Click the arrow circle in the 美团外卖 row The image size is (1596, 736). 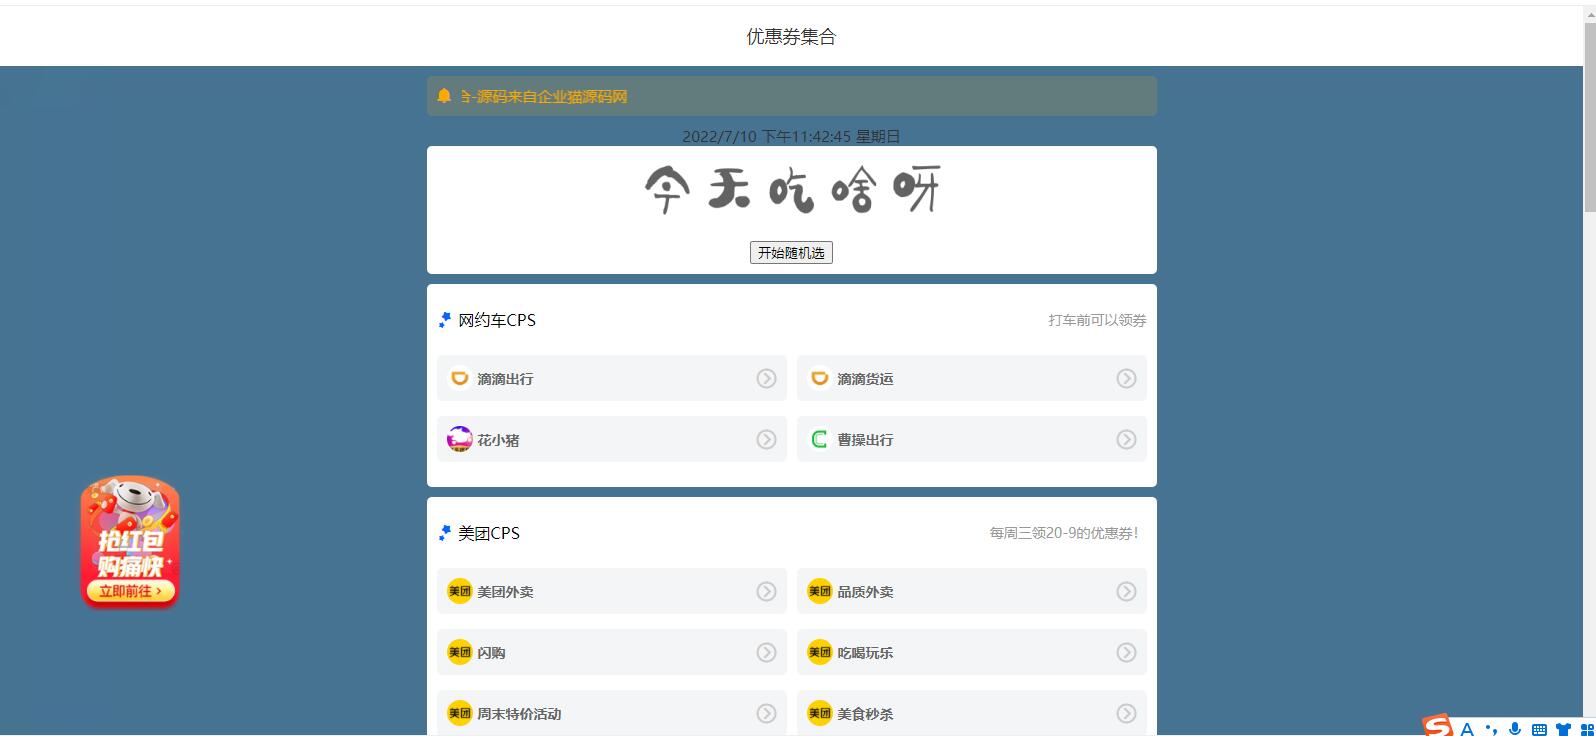pyautogui.click(x=766, y=591)
